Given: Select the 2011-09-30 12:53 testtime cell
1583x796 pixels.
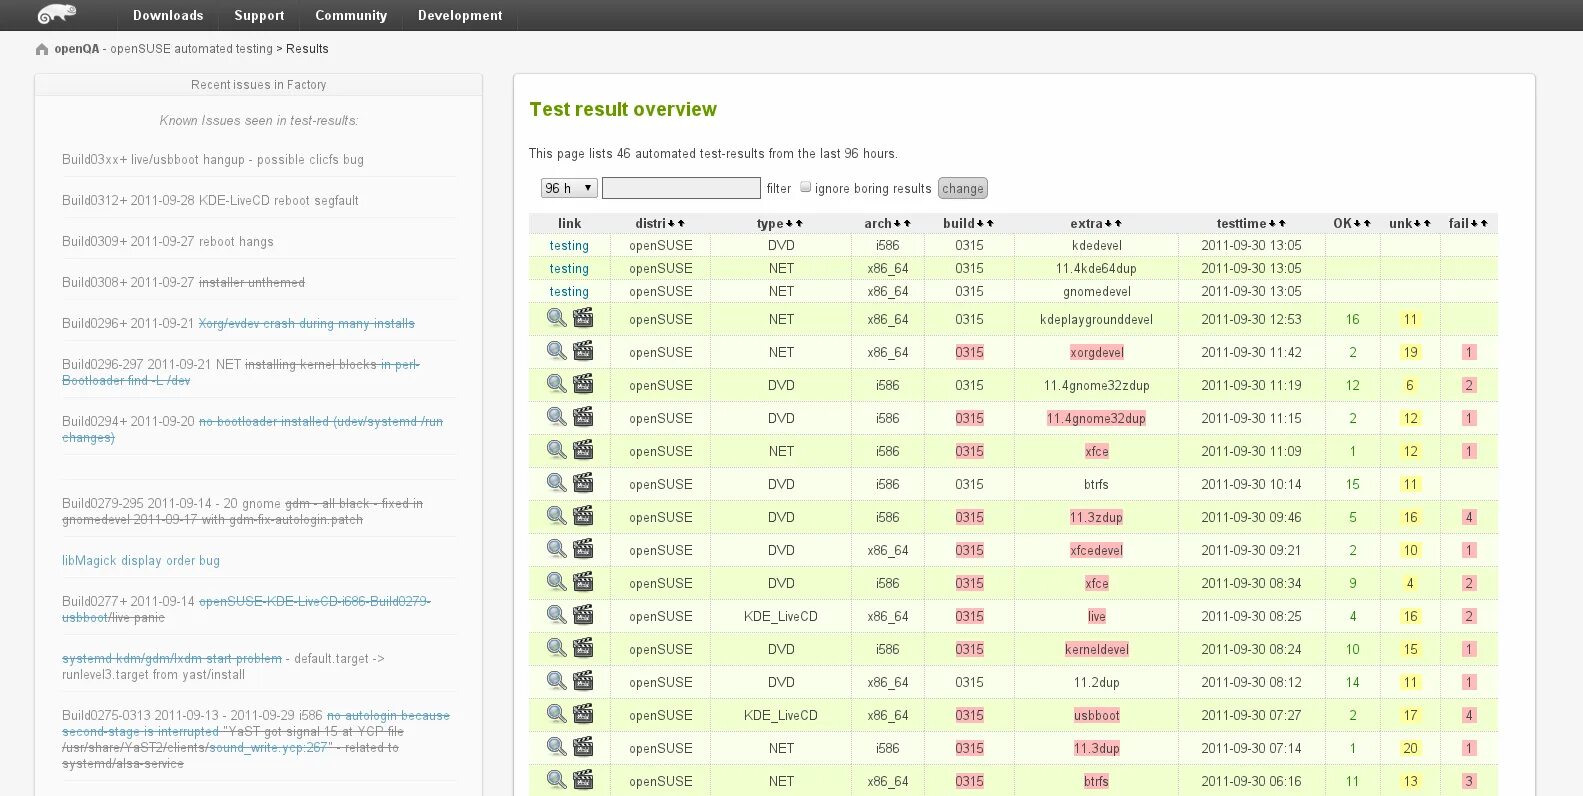Looking at the screenshot, I should (1251, 319).
